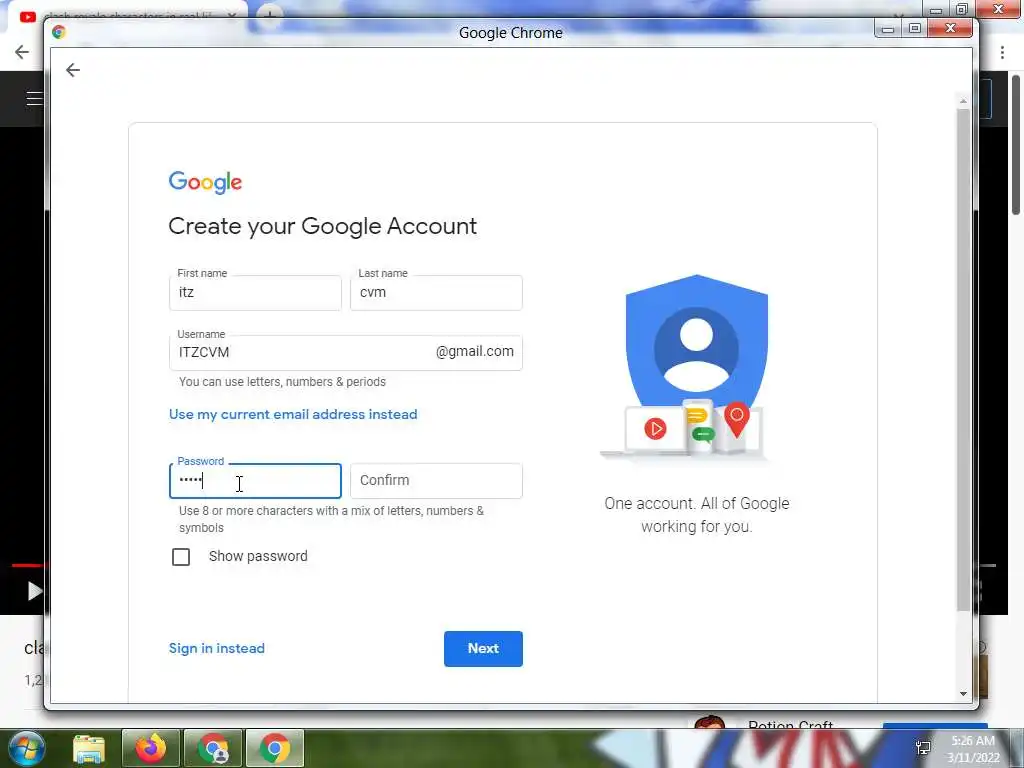Click the Confirm password field
The height and width of the screenshot is (768, 1024).
pyautogui.click(x=436, y=481)
